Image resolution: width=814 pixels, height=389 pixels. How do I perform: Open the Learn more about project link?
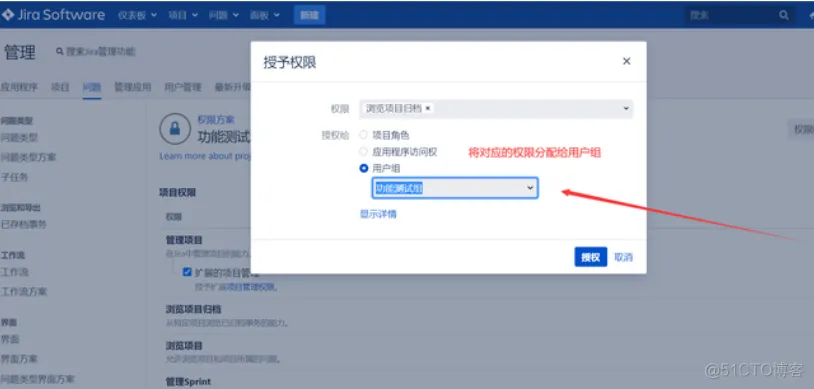coord(205,156)
